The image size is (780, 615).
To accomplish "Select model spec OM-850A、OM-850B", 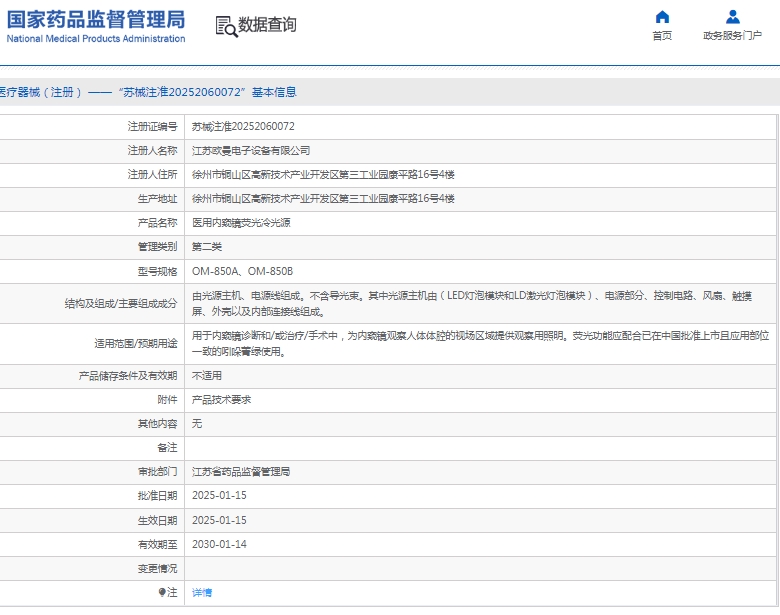I will pyautogui.click(x=242, y=271).
